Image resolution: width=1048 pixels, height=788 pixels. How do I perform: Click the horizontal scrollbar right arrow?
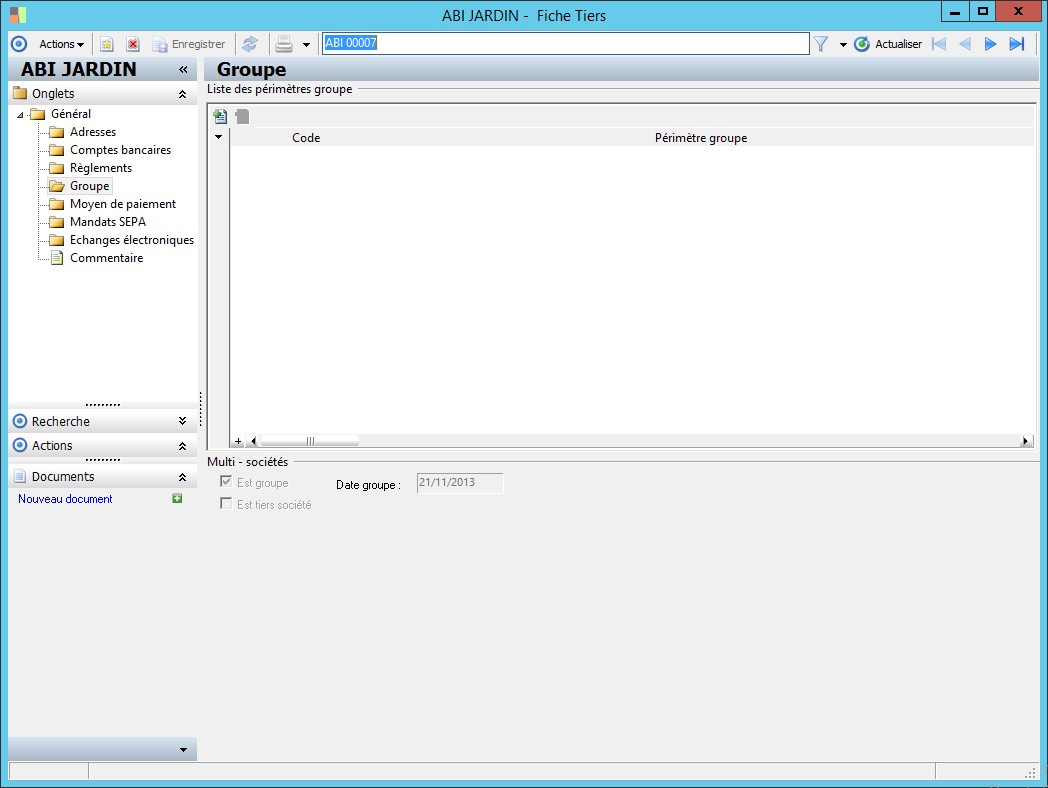[1026, 441]
